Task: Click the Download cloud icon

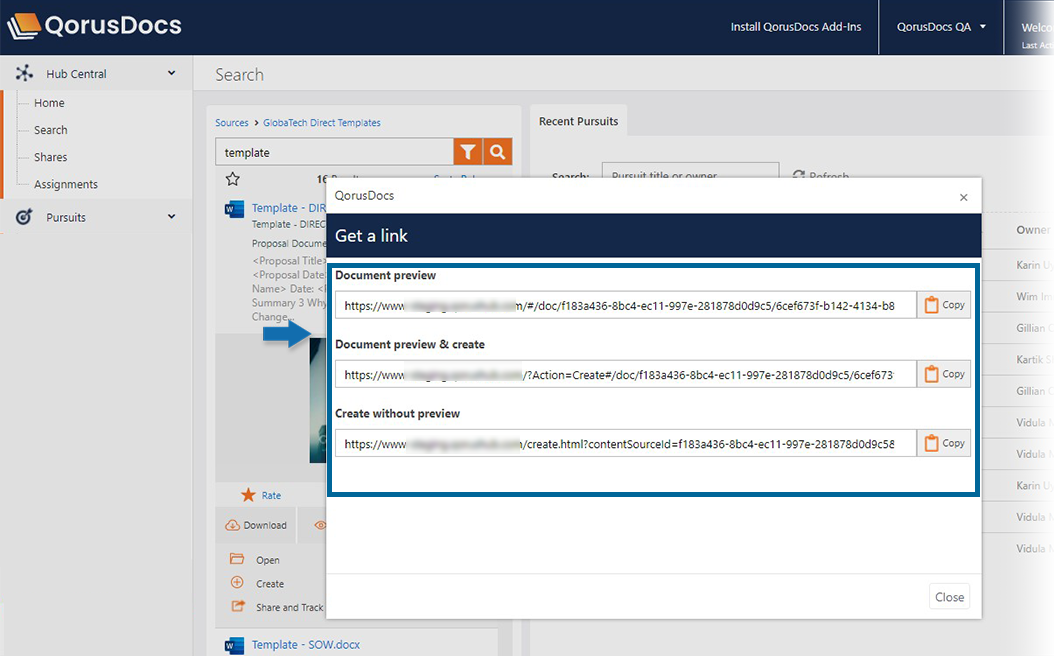Action: pos(233,525)
